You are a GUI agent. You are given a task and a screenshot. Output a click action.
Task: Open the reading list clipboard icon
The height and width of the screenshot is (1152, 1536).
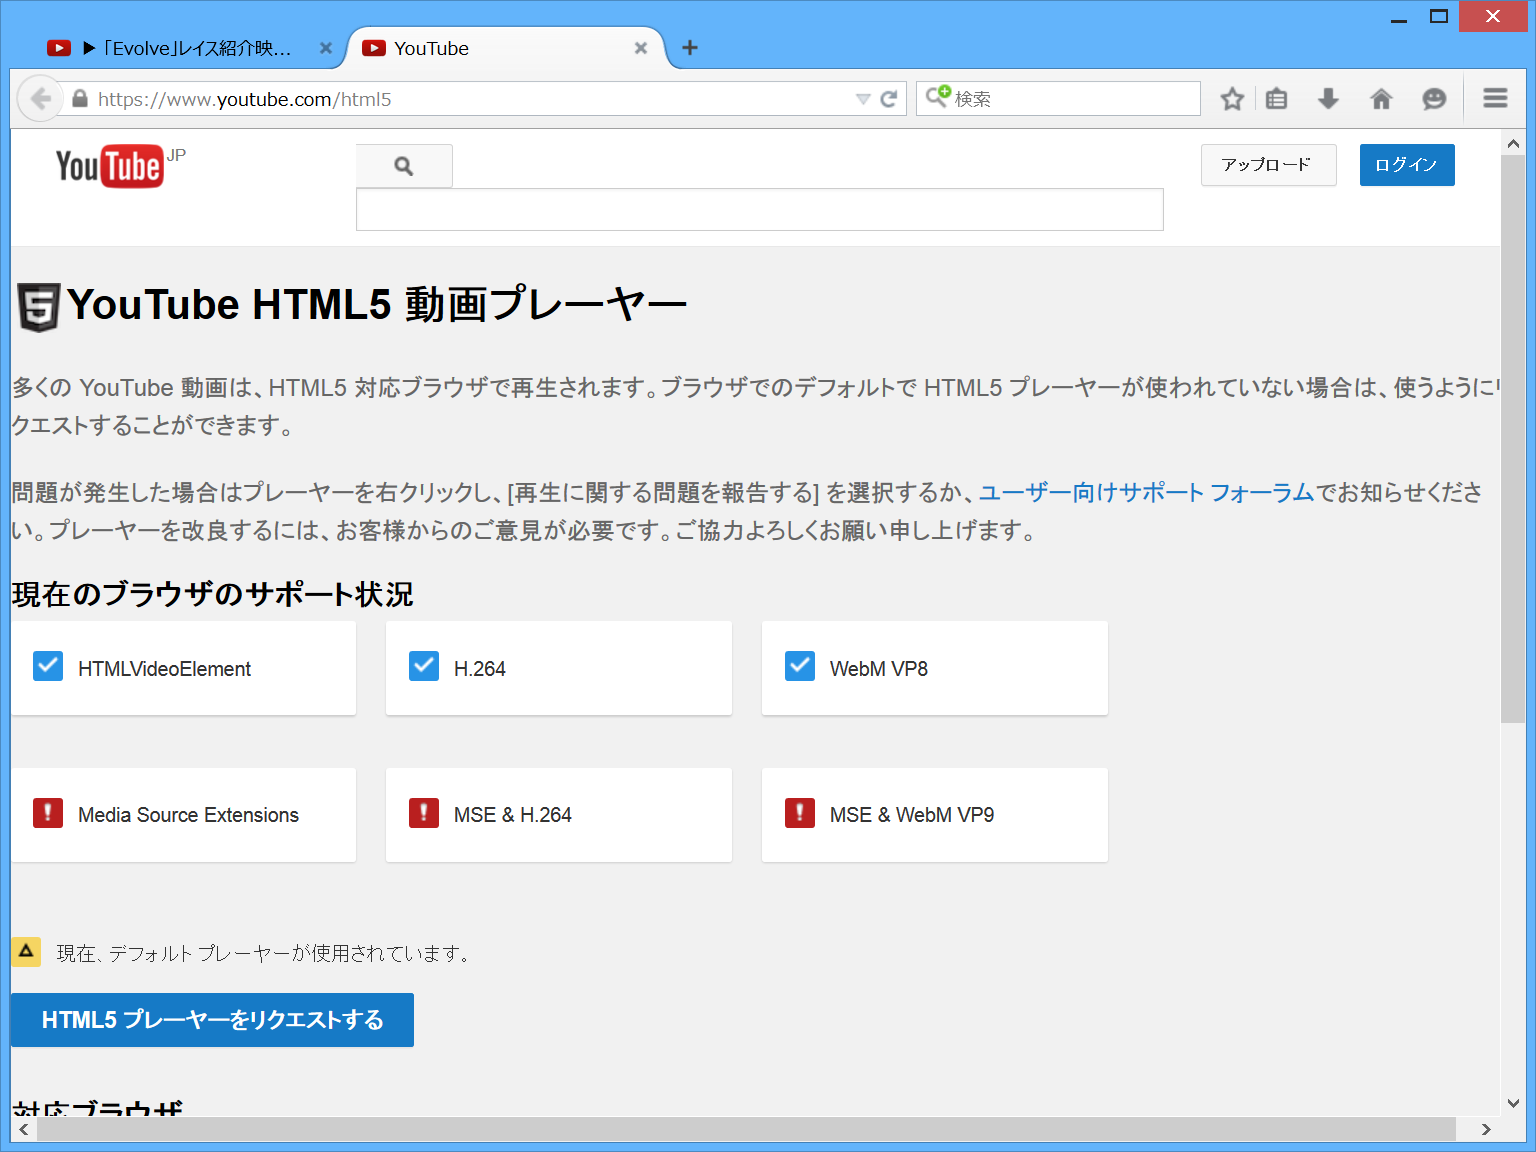click(1276, 98)
